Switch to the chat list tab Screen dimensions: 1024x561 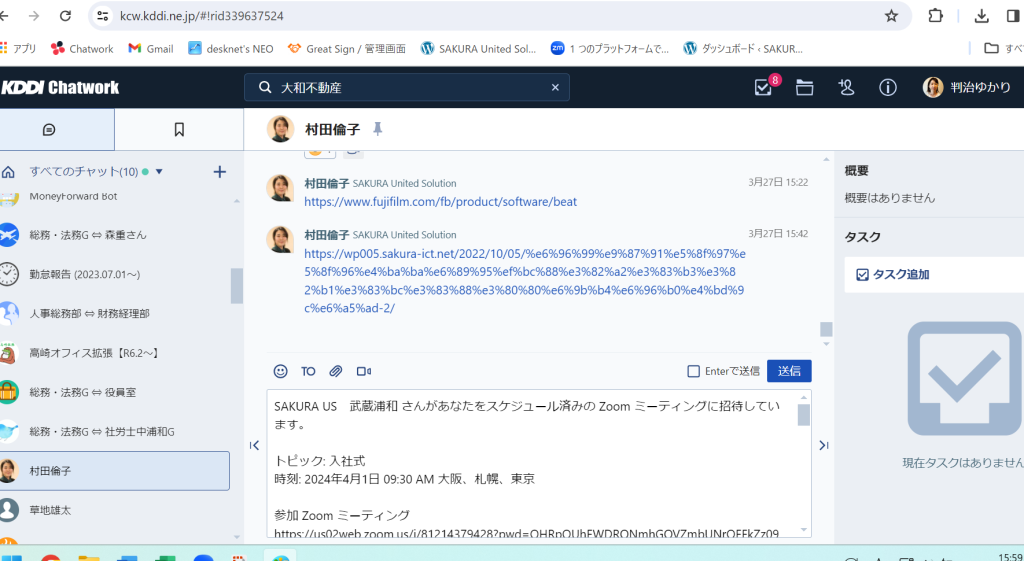coord(57,129)
